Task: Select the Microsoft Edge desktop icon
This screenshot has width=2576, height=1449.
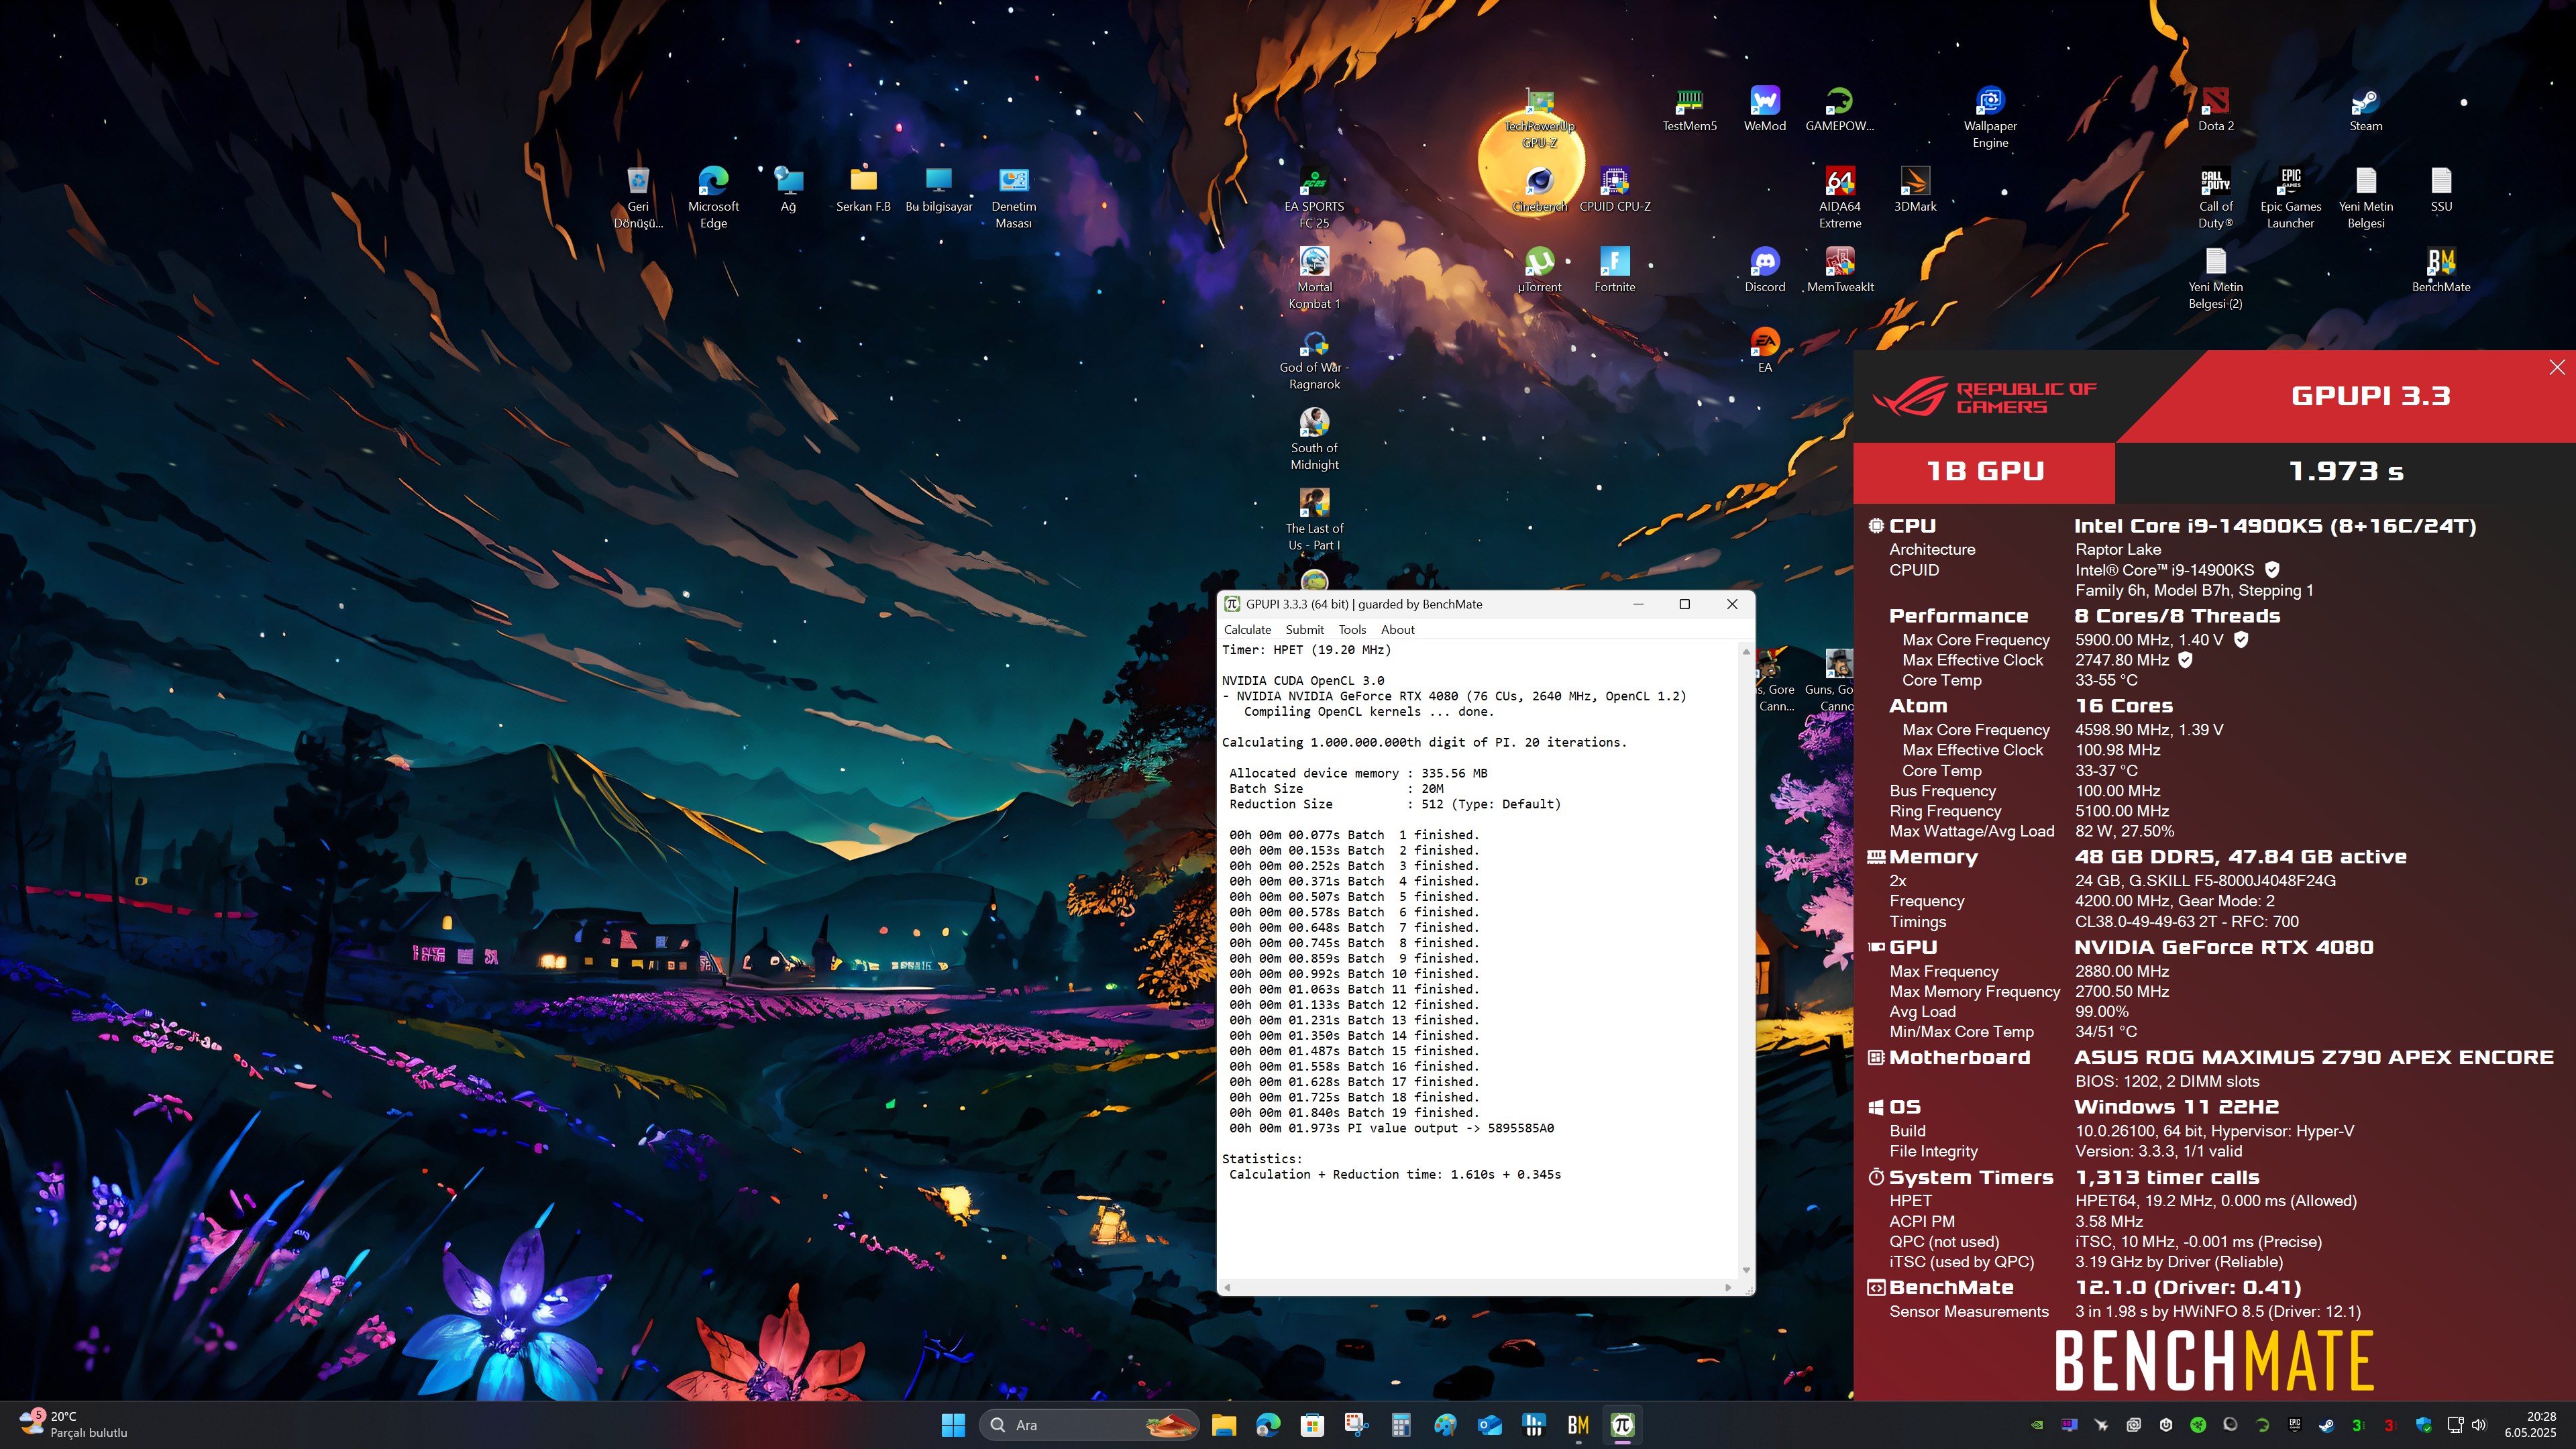Action: coord(713,198)
